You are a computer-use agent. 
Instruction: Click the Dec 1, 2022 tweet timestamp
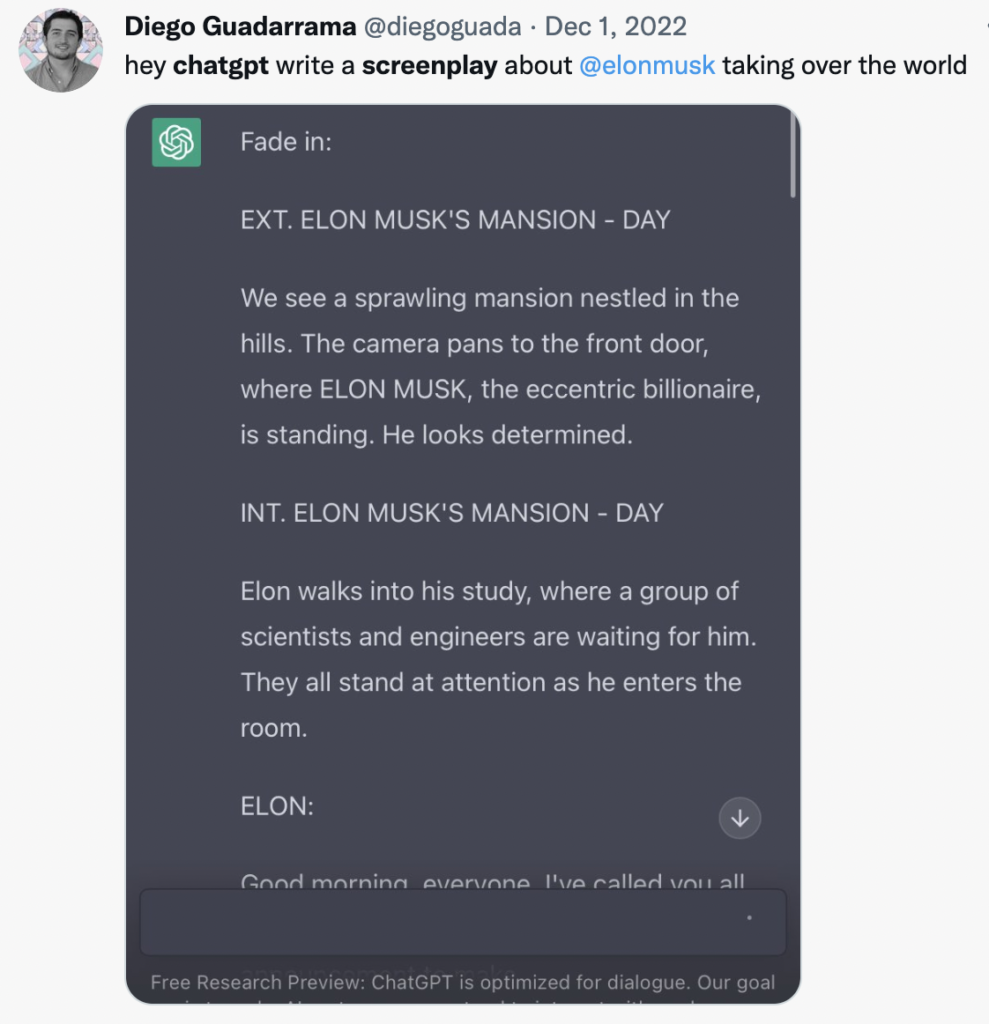[615, 27]
